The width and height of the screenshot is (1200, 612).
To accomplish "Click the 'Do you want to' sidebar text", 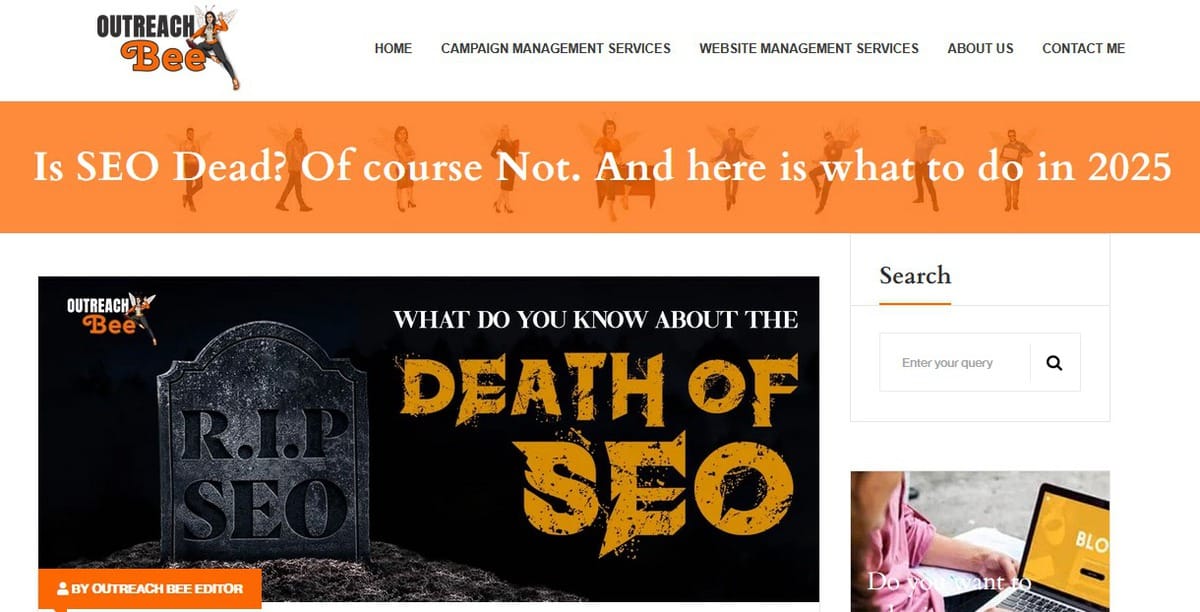I will pos(948,581).
